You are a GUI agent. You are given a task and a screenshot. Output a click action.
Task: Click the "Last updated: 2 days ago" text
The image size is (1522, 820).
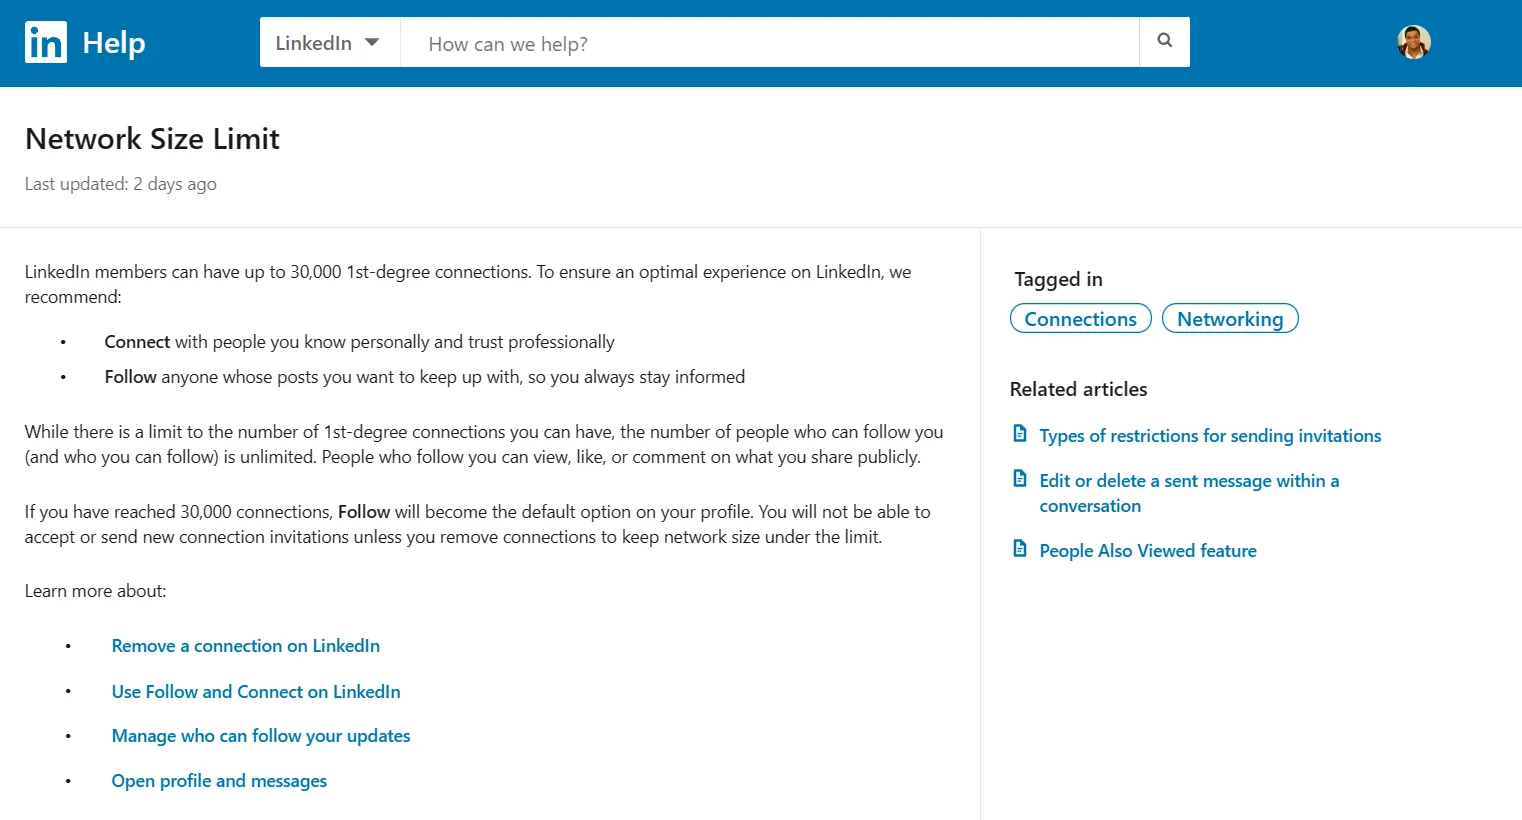[x=121, y=184]
